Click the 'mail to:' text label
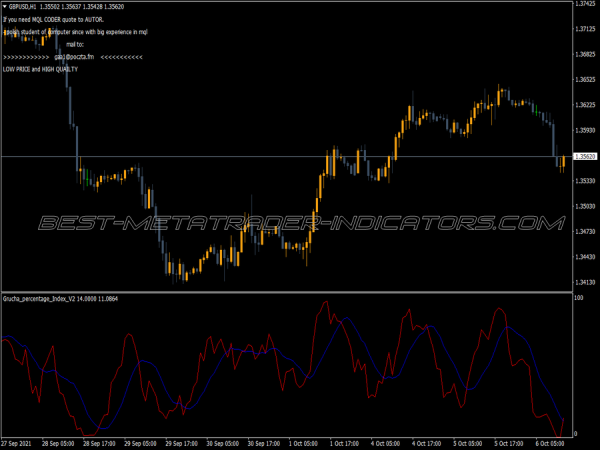Image resolution: width=600 pixels, height=450 pixels. [x=75, y=44]
